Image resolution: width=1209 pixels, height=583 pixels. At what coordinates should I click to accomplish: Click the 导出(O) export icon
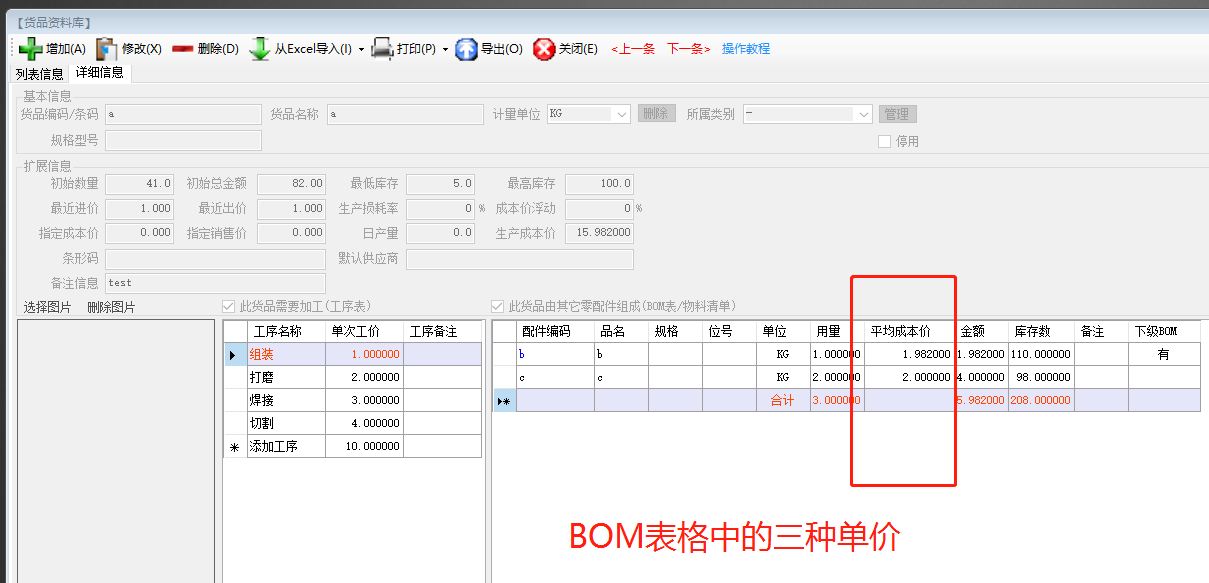pyautogui.click(x=468, y=48)
